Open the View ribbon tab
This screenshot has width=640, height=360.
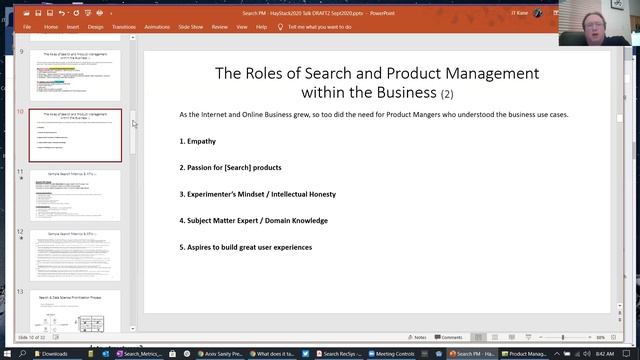click(x=242, y=27)
